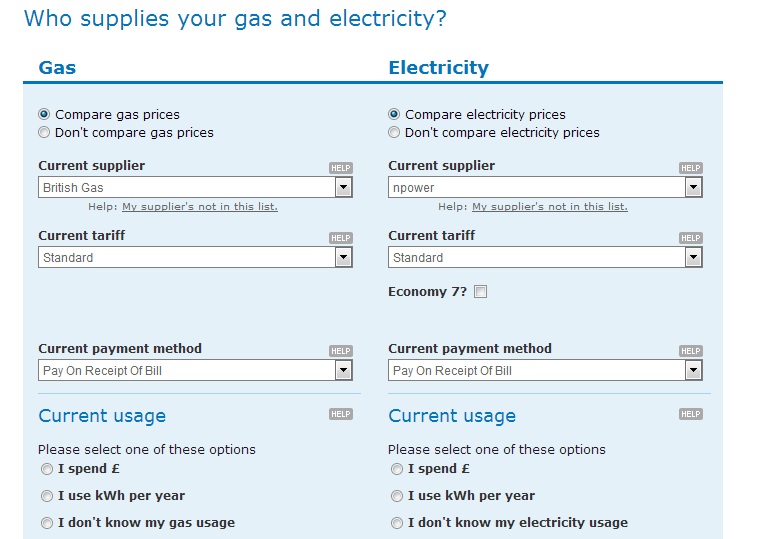Open HELP icon beside electricity Current tariff
This screenshot has height=539, width=778.
(691, 238)
